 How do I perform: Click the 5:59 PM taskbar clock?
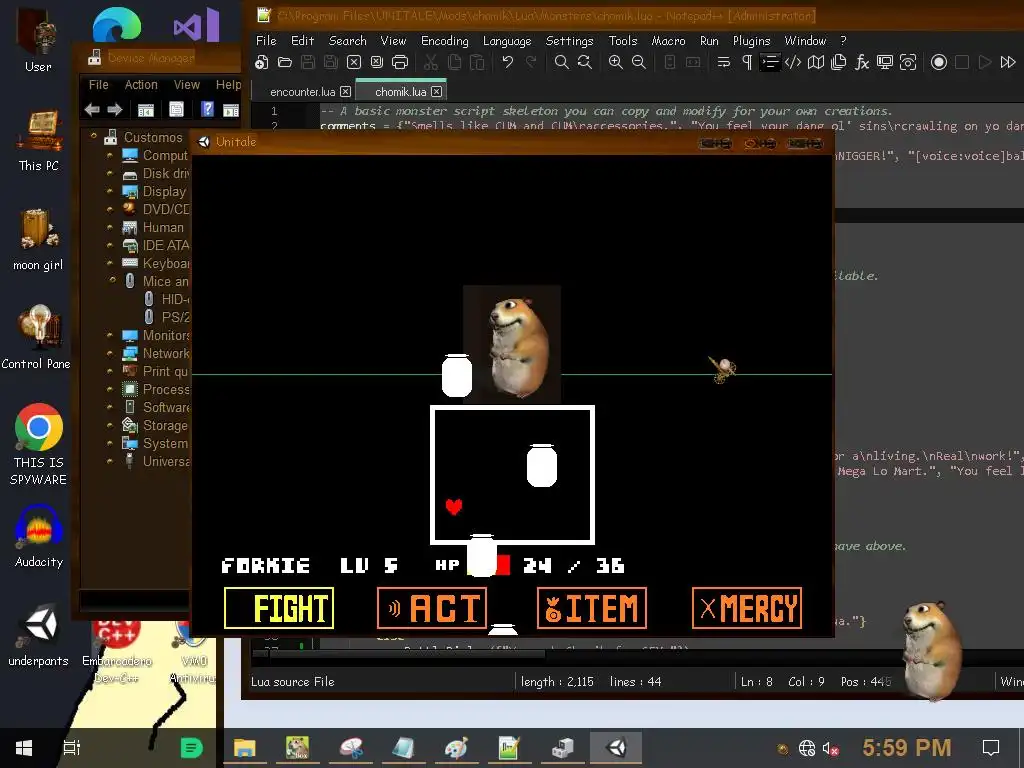[906, 747]
